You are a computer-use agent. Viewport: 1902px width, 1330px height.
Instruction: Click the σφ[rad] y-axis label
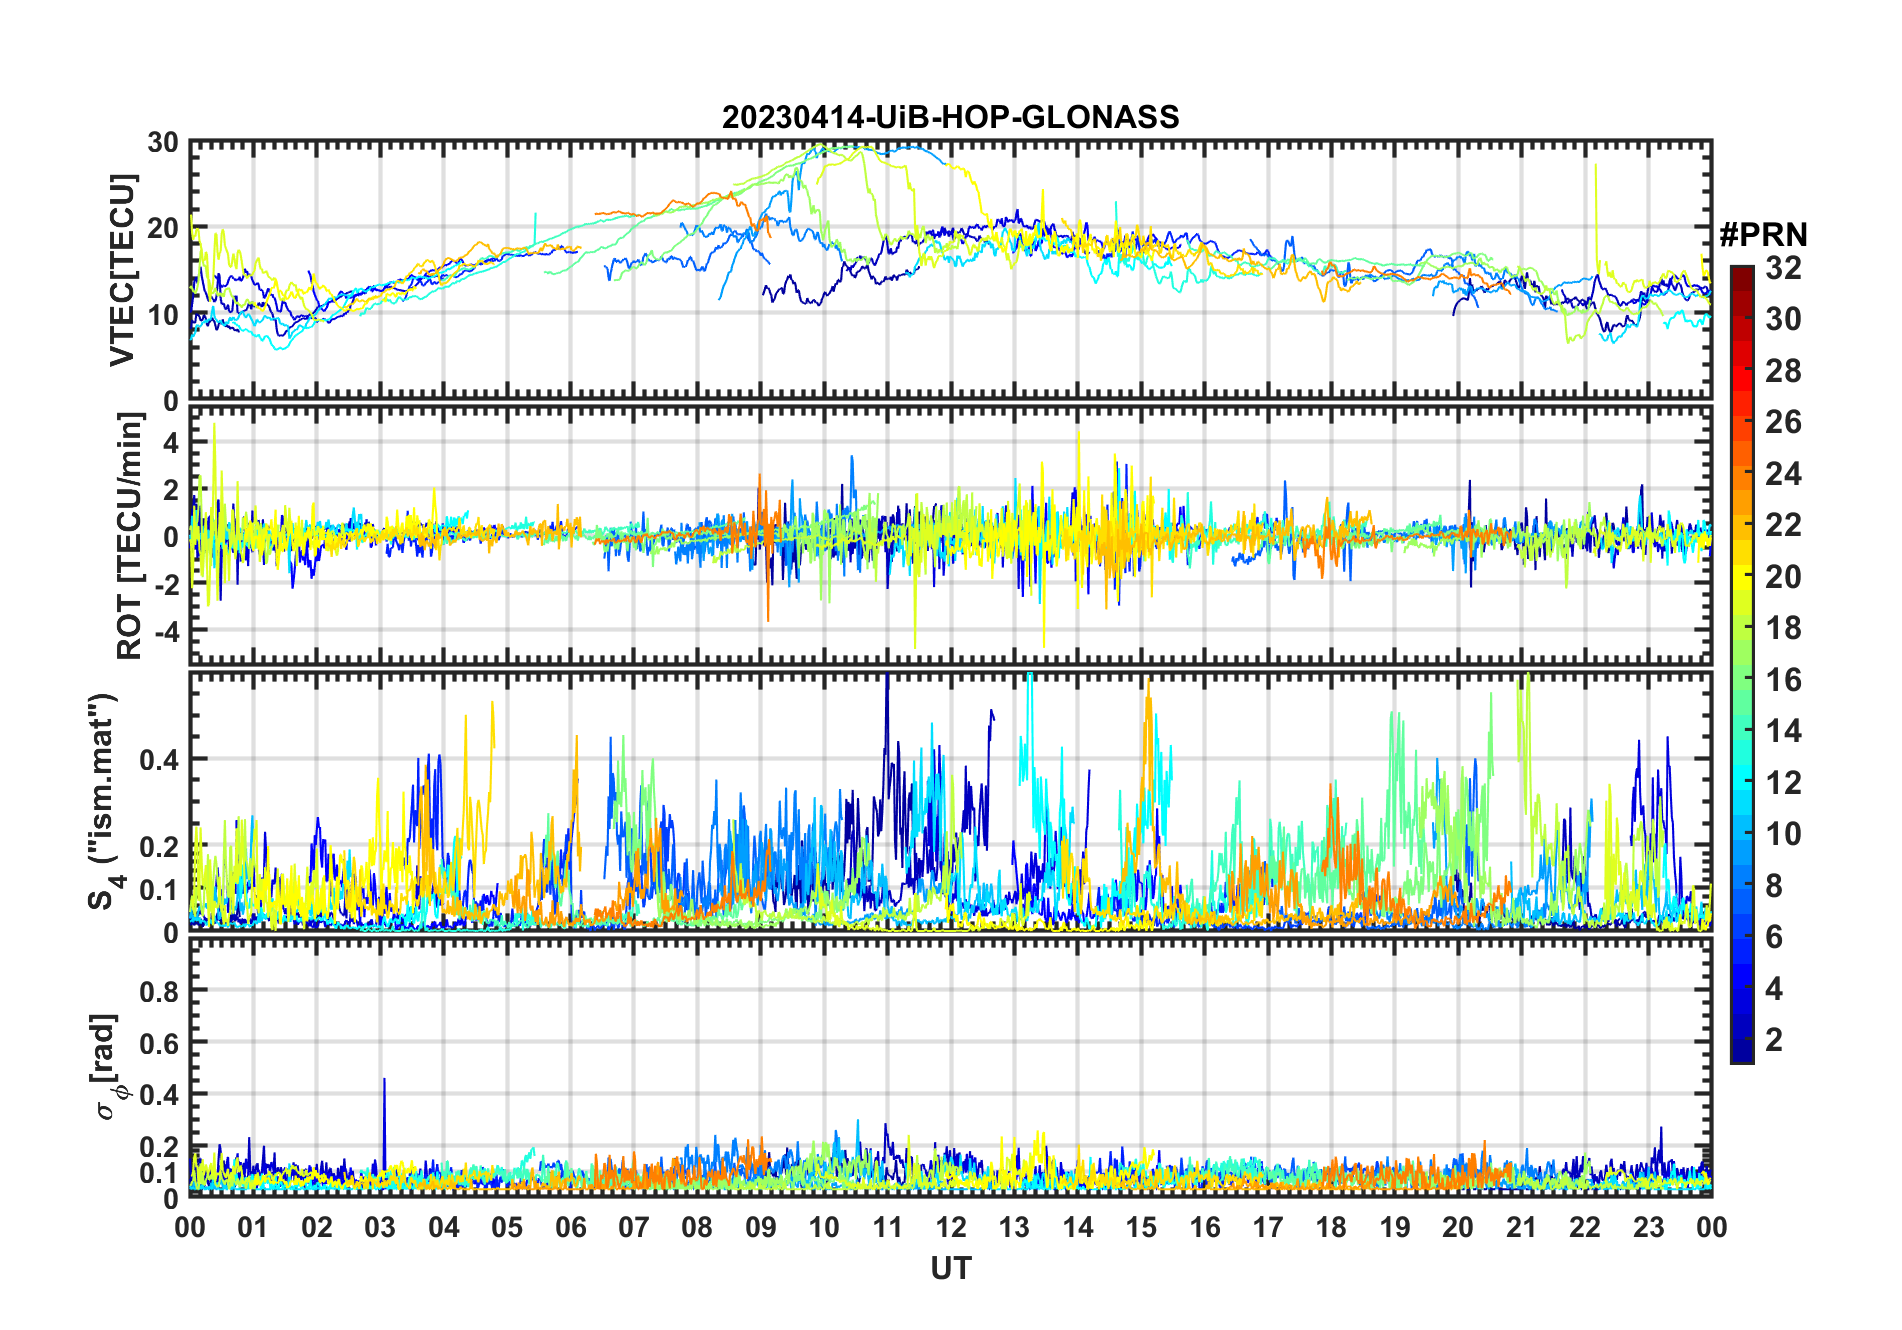click(108, 1066)
